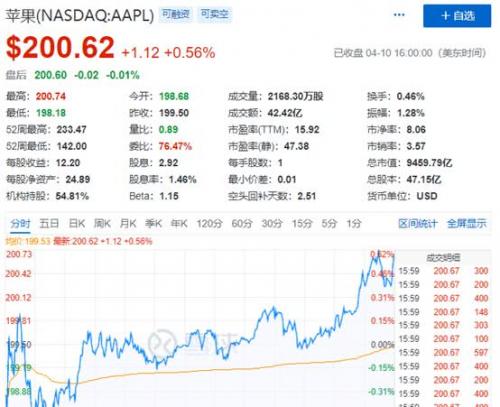Click the 量比 value 0.89

pyautogui.click(x=168, y=129)
